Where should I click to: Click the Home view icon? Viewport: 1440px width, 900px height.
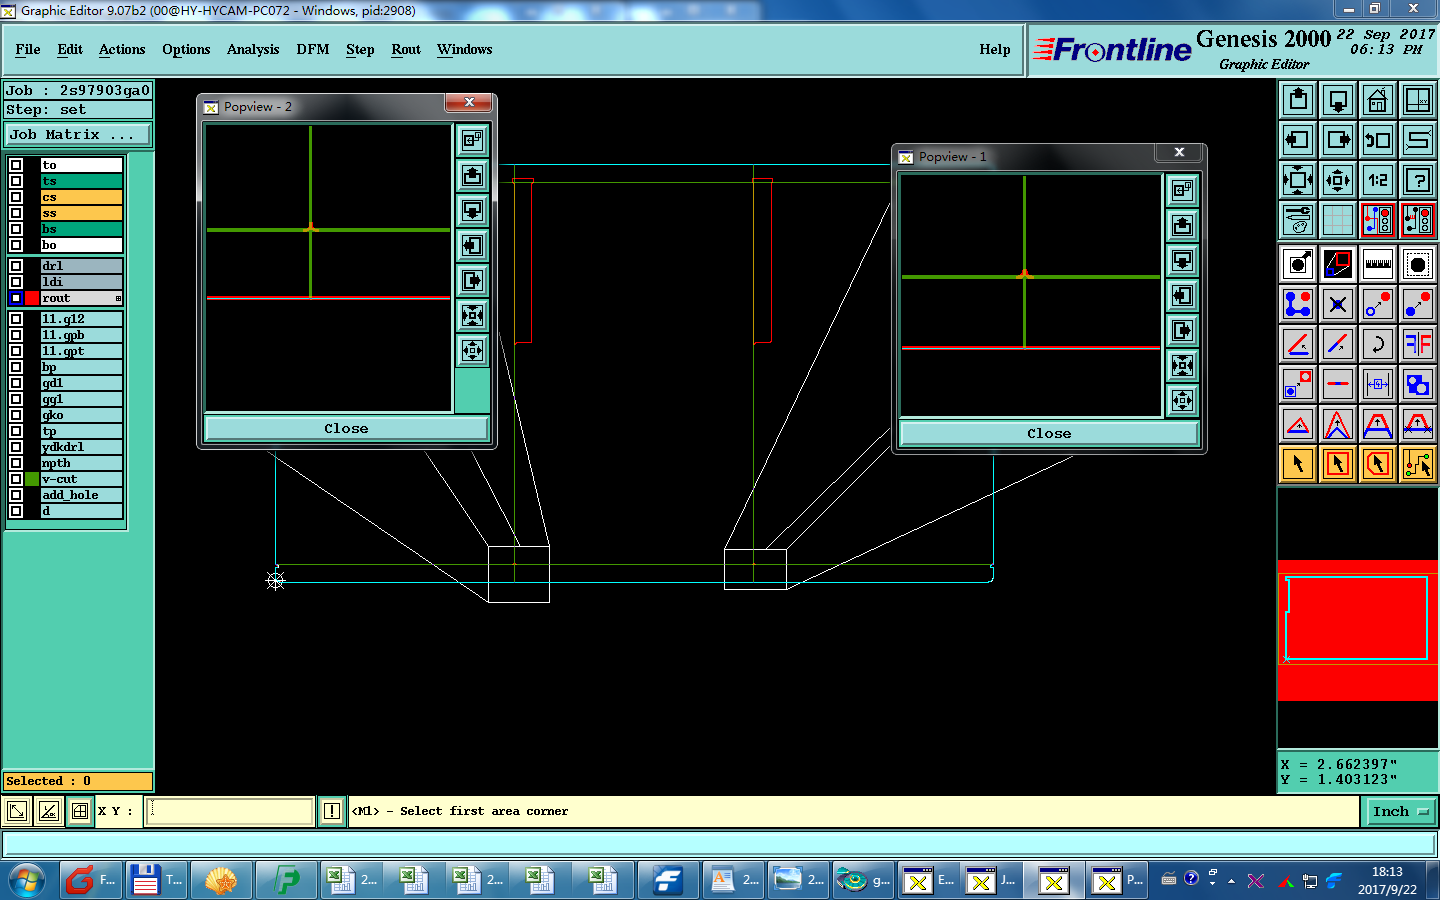[x=1378, y=100]
